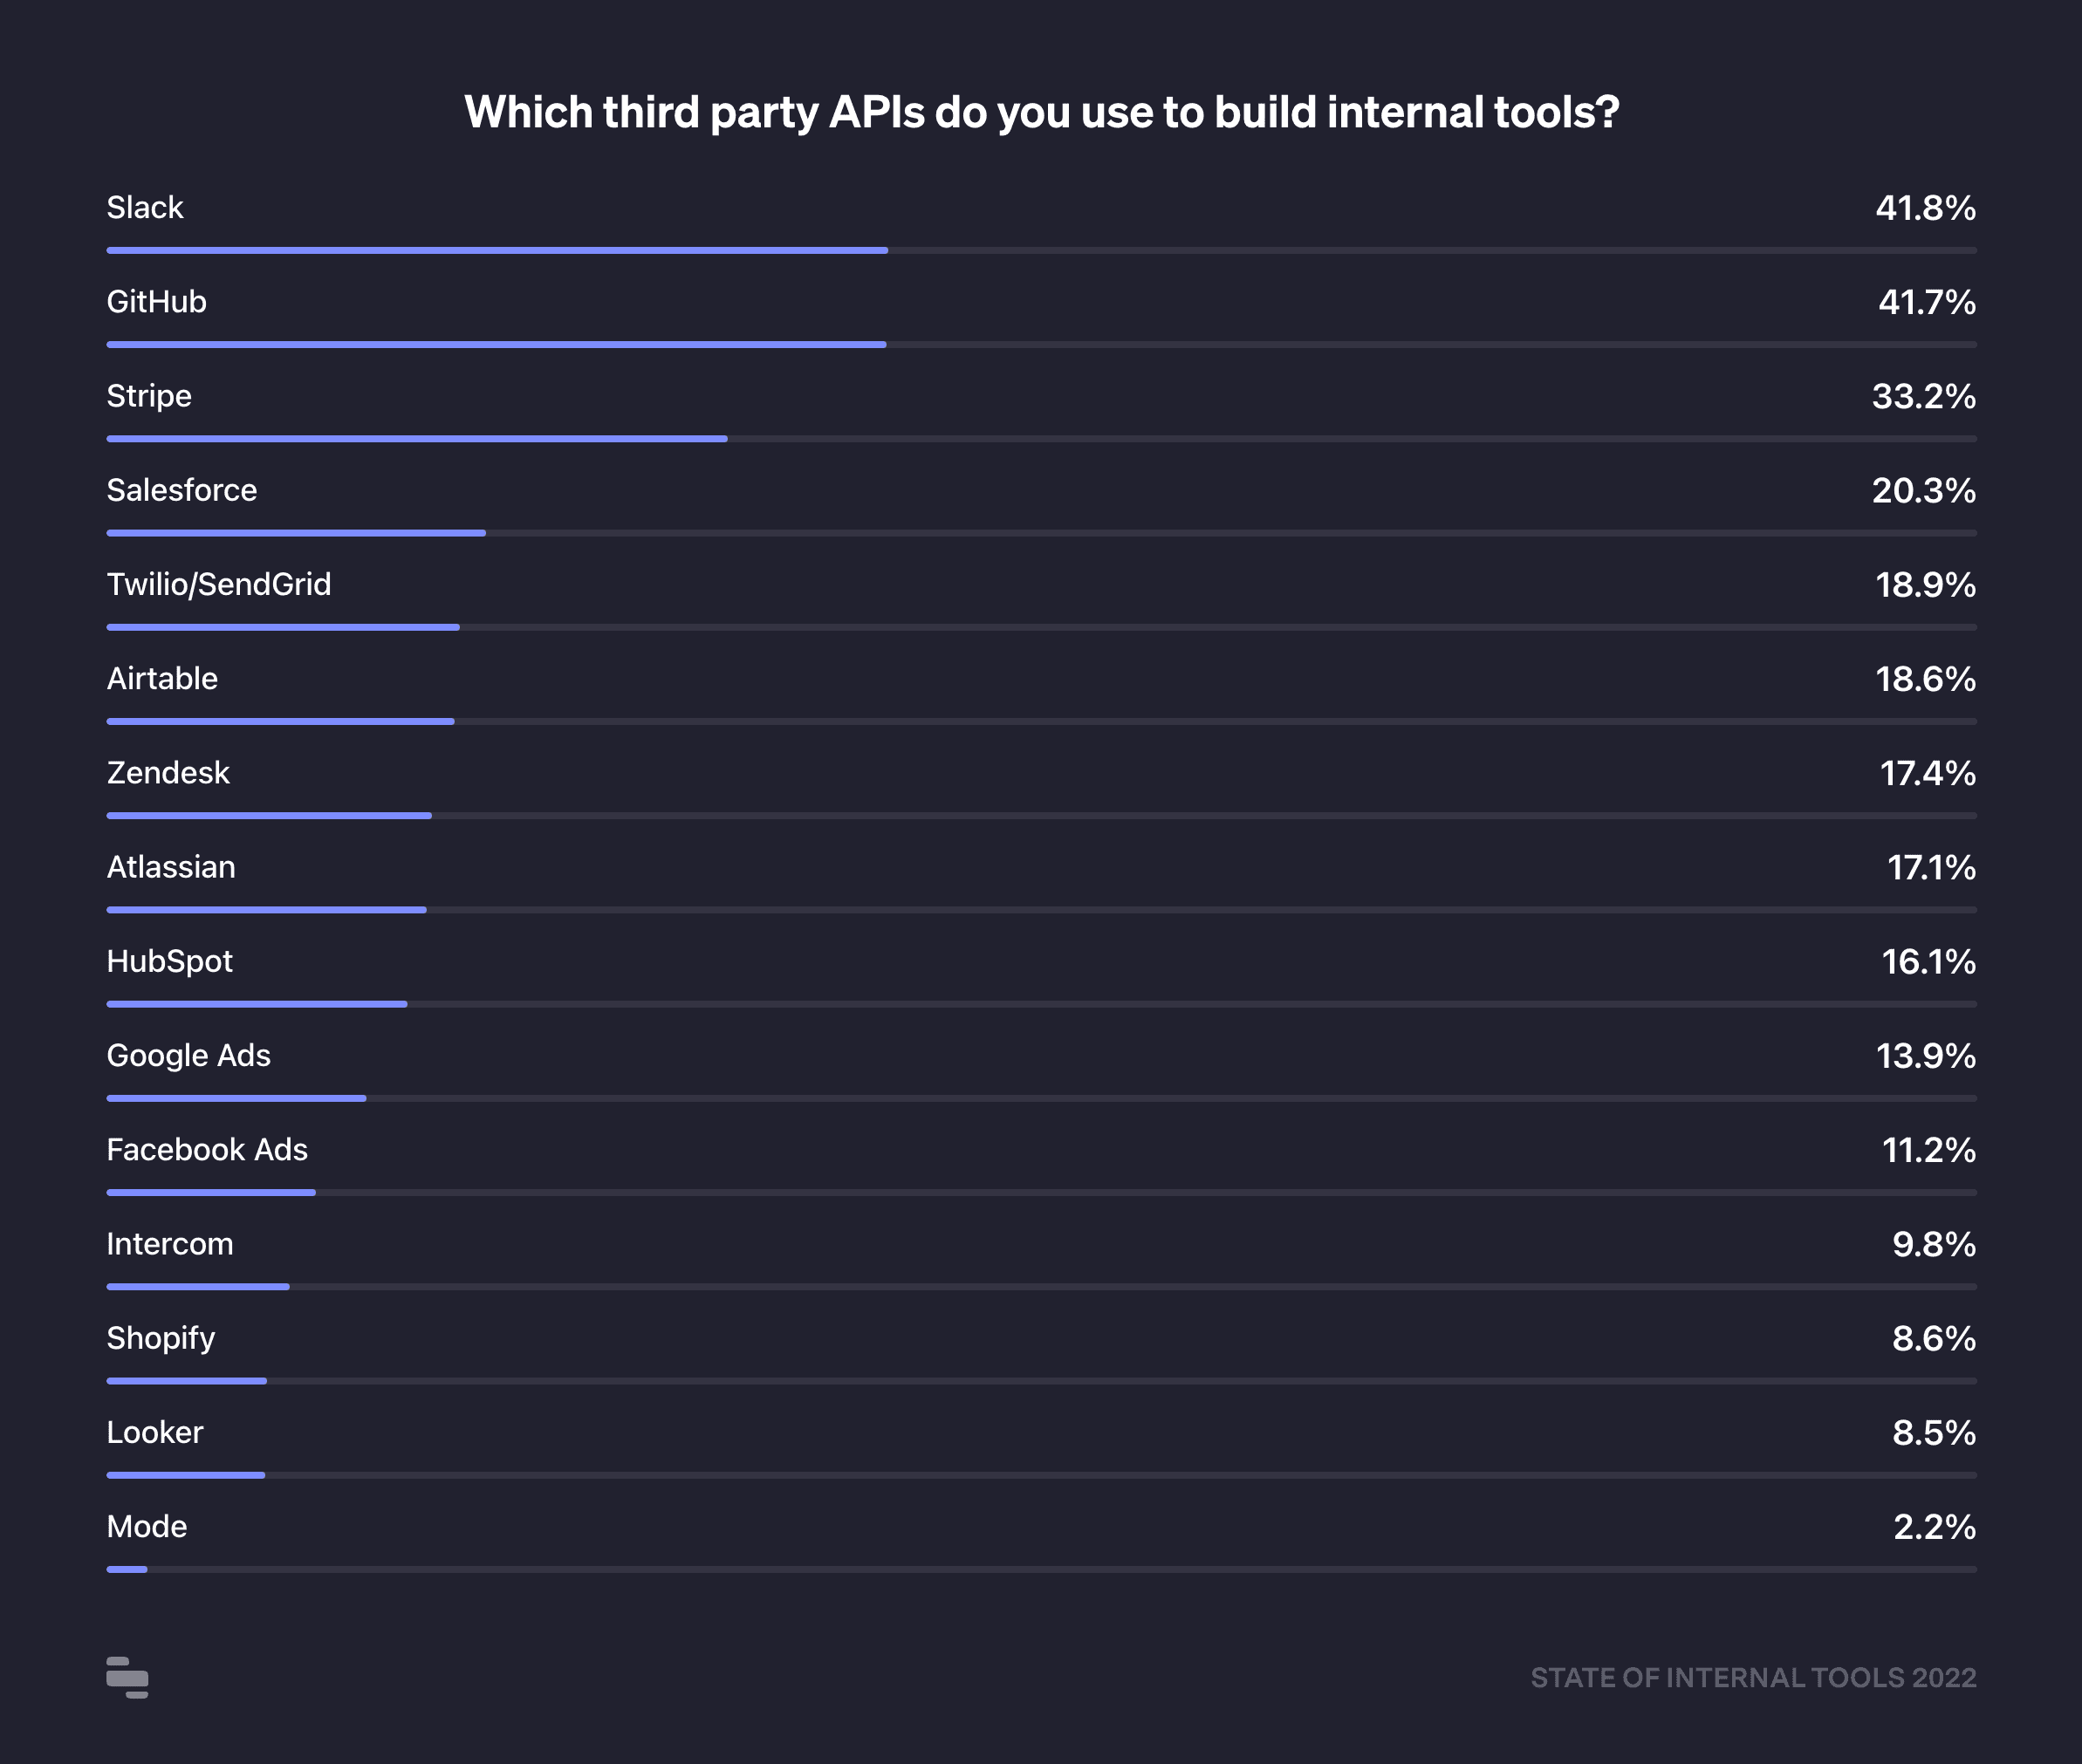Select the Facebook Ads label
This screenshot has height=1764, width=2082.
pos(207,1150)
